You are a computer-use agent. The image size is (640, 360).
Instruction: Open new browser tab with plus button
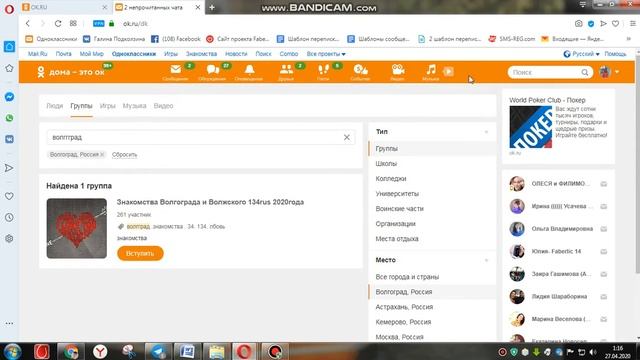pos(212,7)
